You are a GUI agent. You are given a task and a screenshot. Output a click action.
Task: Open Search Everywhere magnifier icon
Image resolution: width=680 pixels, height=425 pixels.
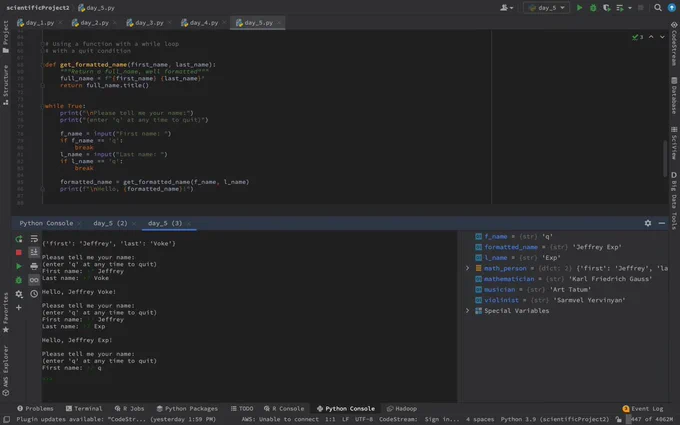click(658, 8)
